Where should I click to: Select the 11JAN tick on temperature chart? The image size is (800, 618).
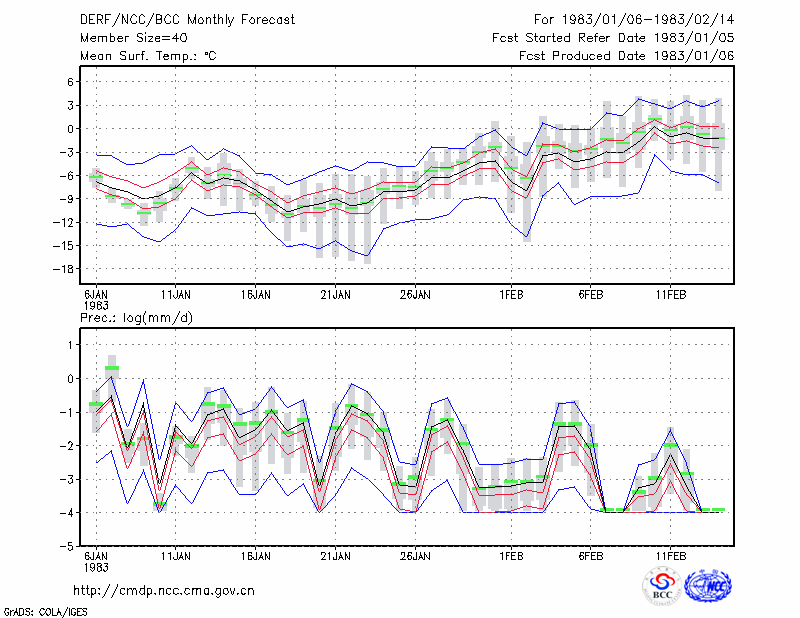176,295
